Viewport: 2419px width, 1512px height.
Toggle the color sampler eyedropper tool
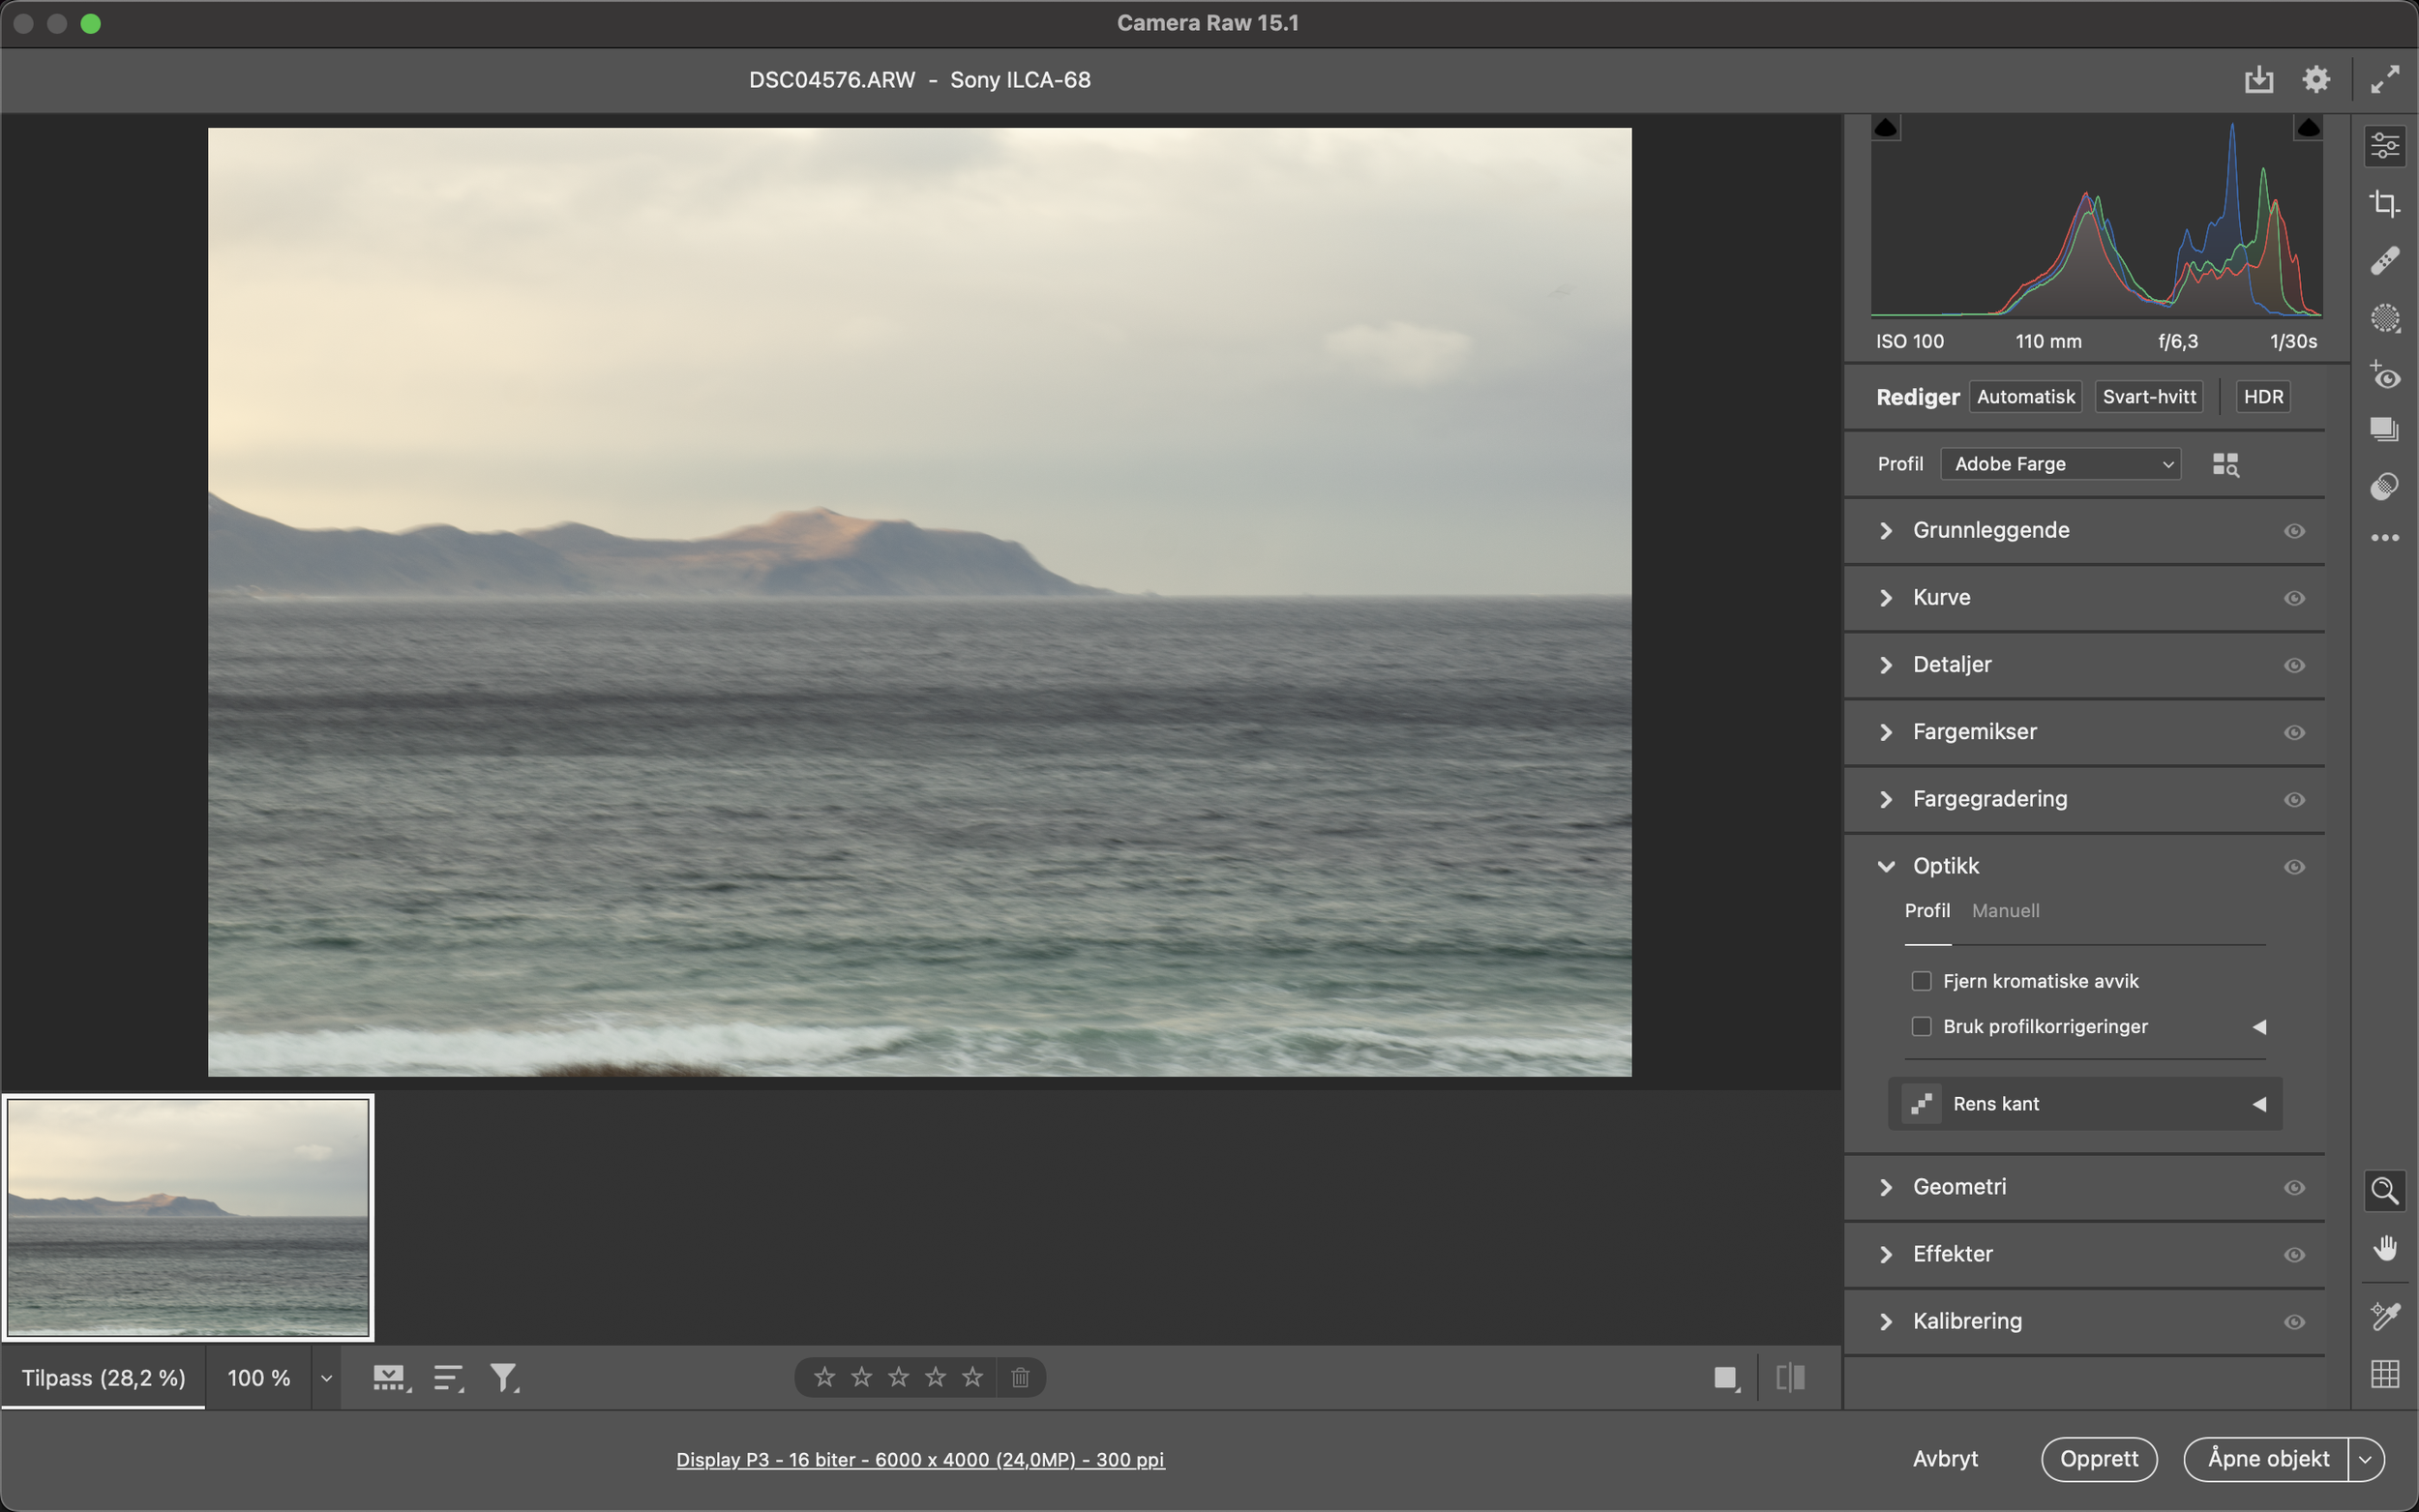(x=2385, y=1316)
